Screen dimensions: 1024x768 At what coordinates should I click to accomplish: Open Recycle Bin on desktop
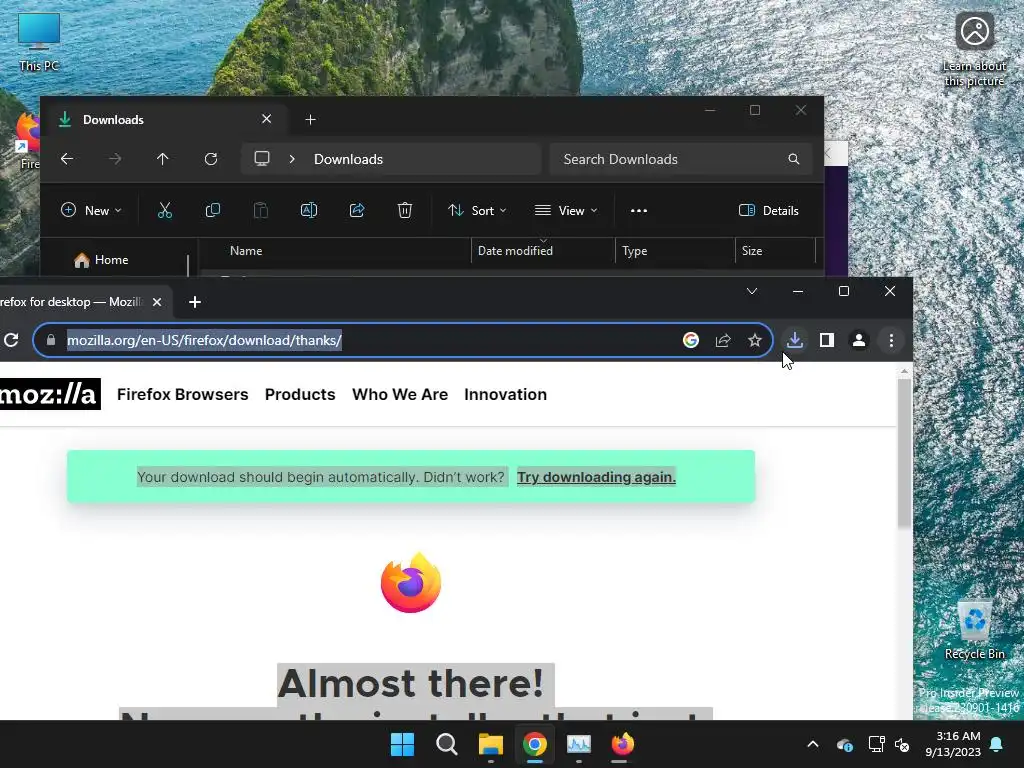click(x=974, y=631)
